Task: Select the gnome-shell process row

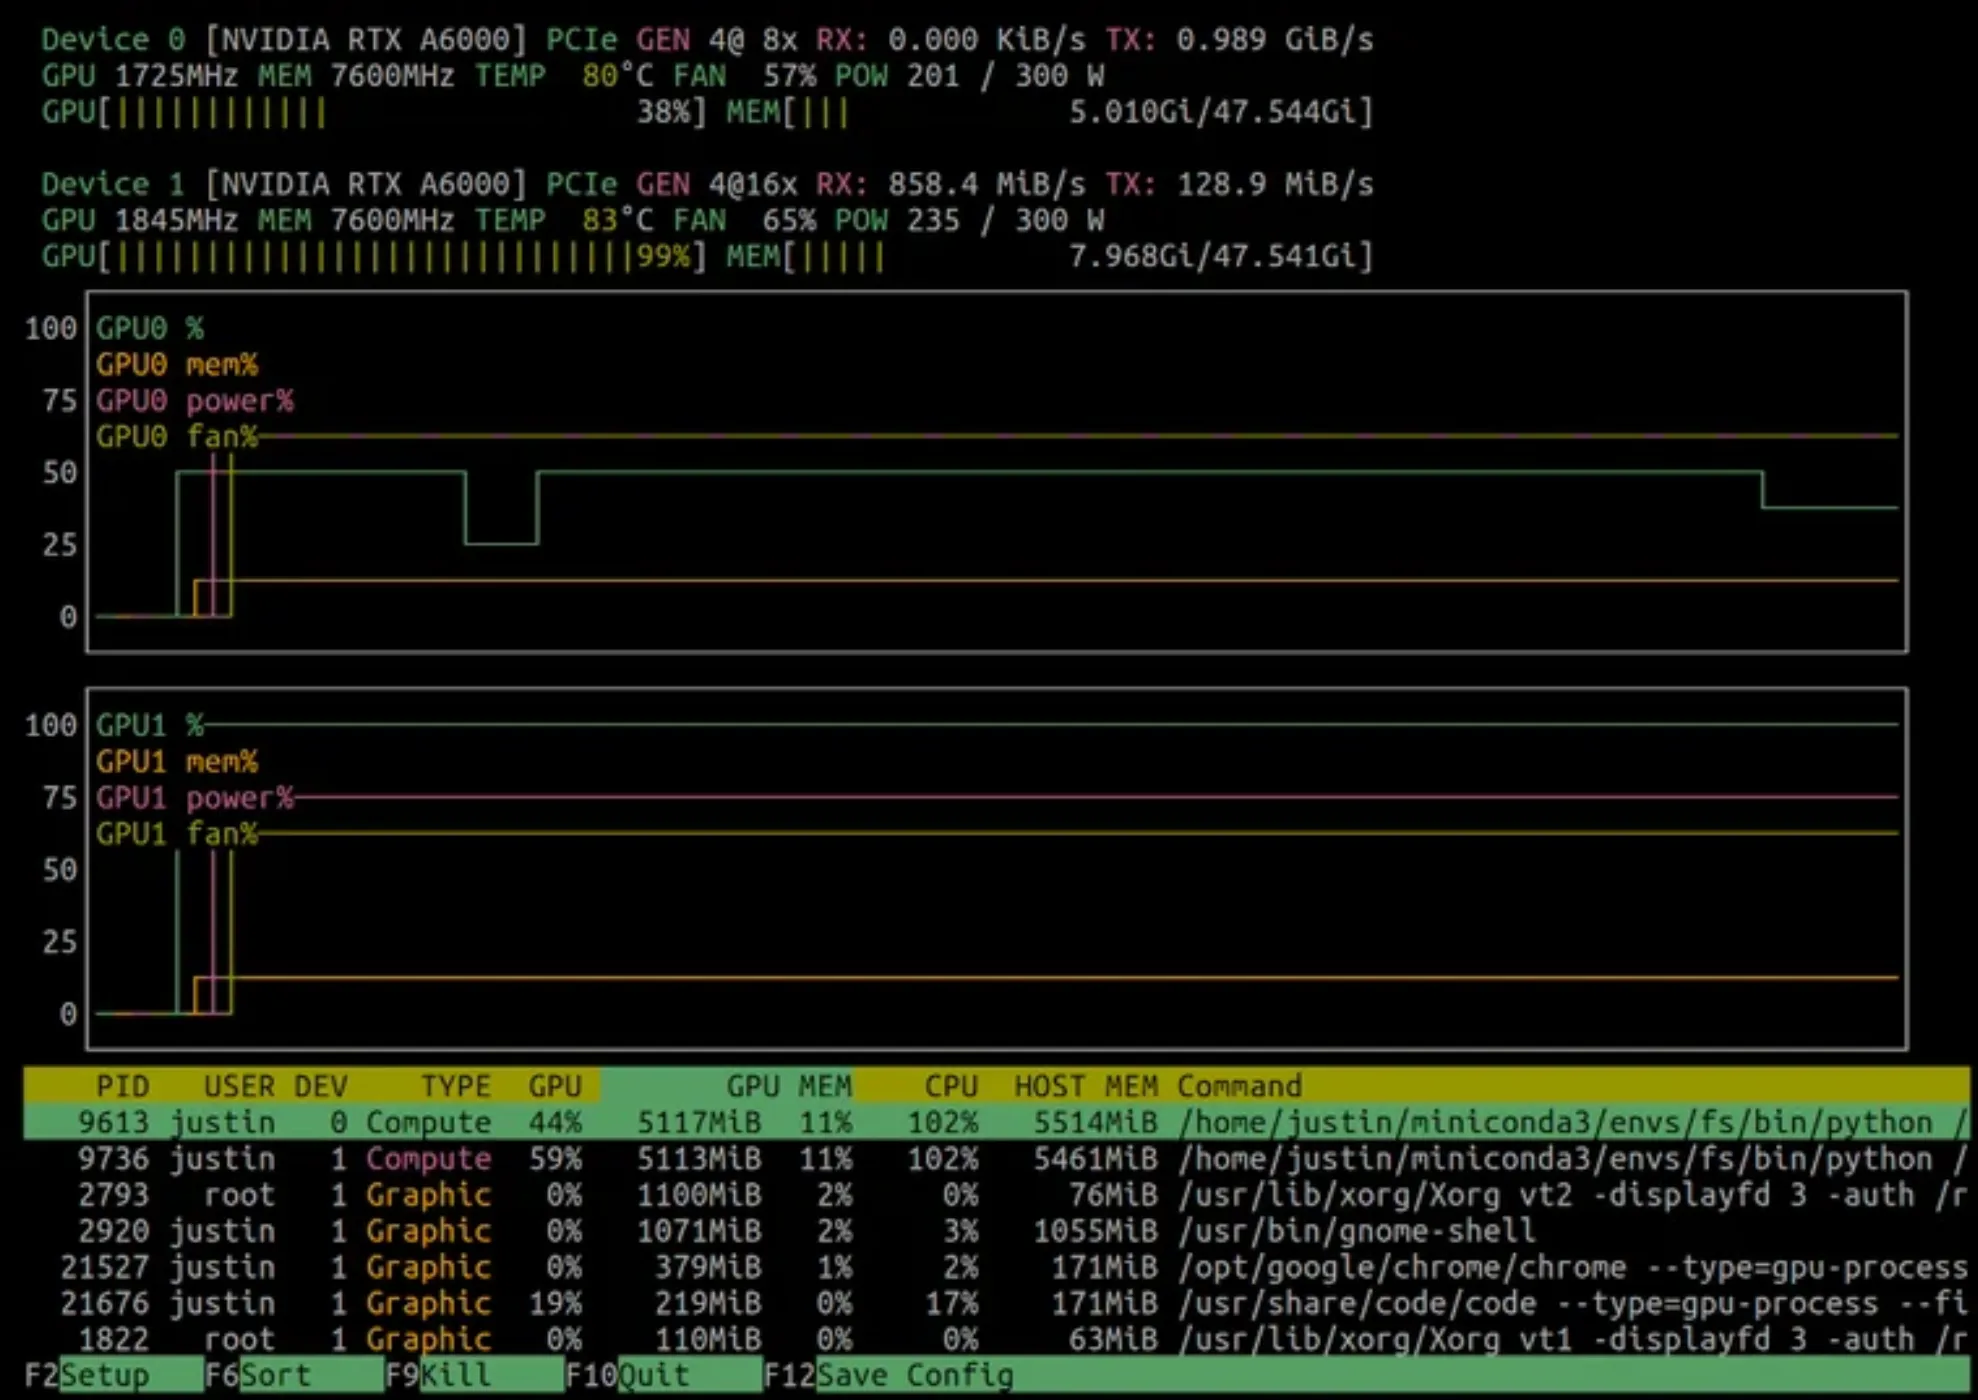Action: (600, 1231)
